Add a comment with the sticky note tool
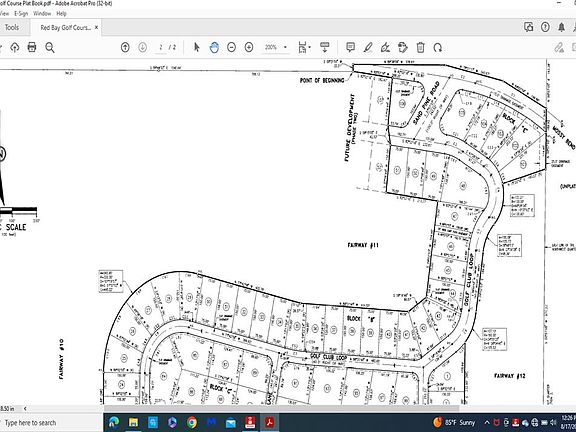576x432 pixels. coord(350,47)
